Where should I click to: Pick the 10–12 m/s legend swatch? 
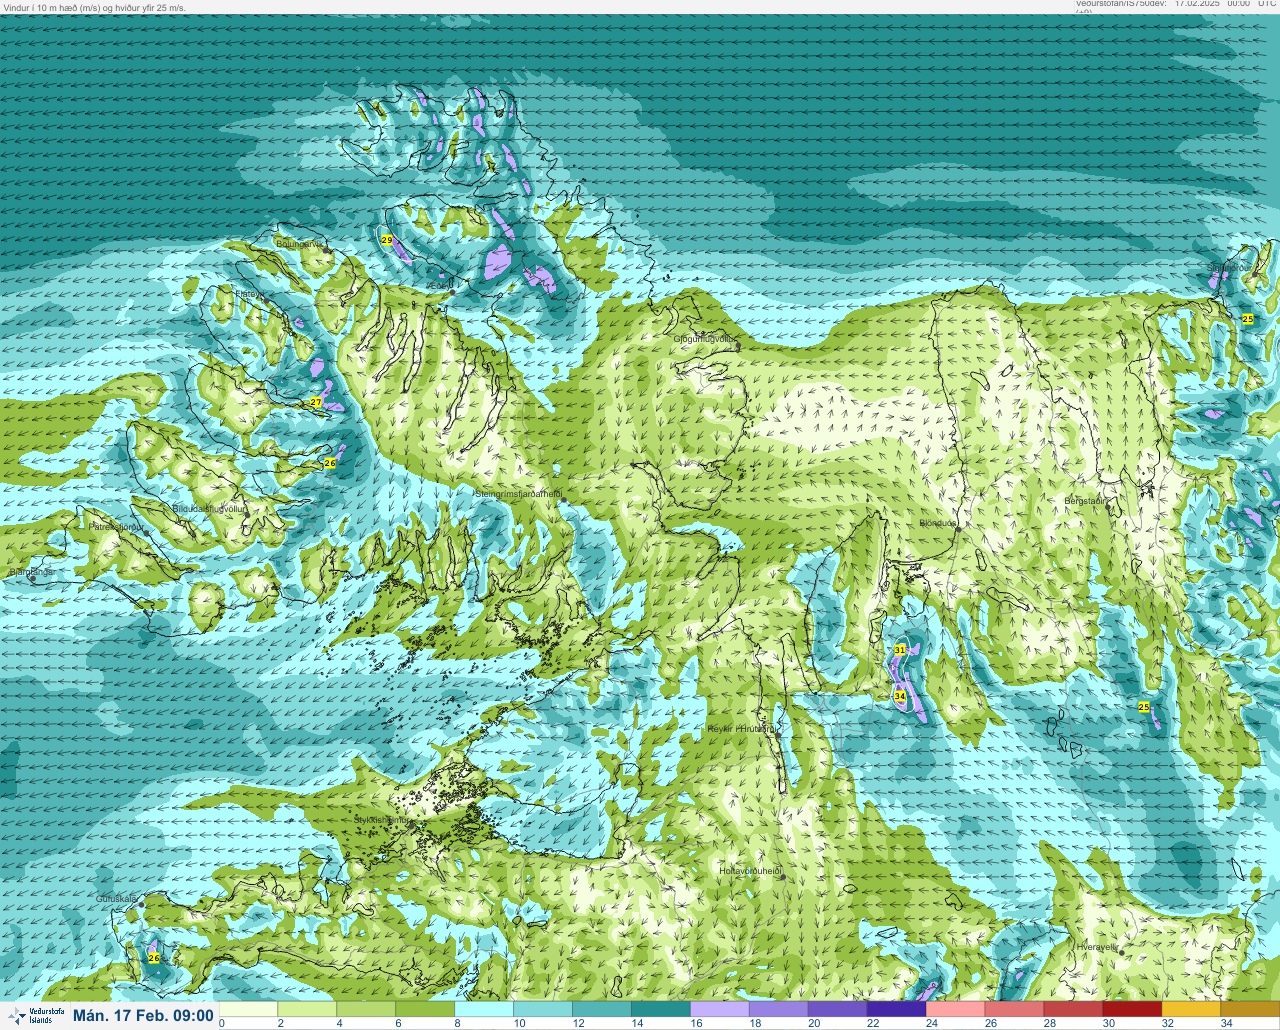[x=543, y=1009]
